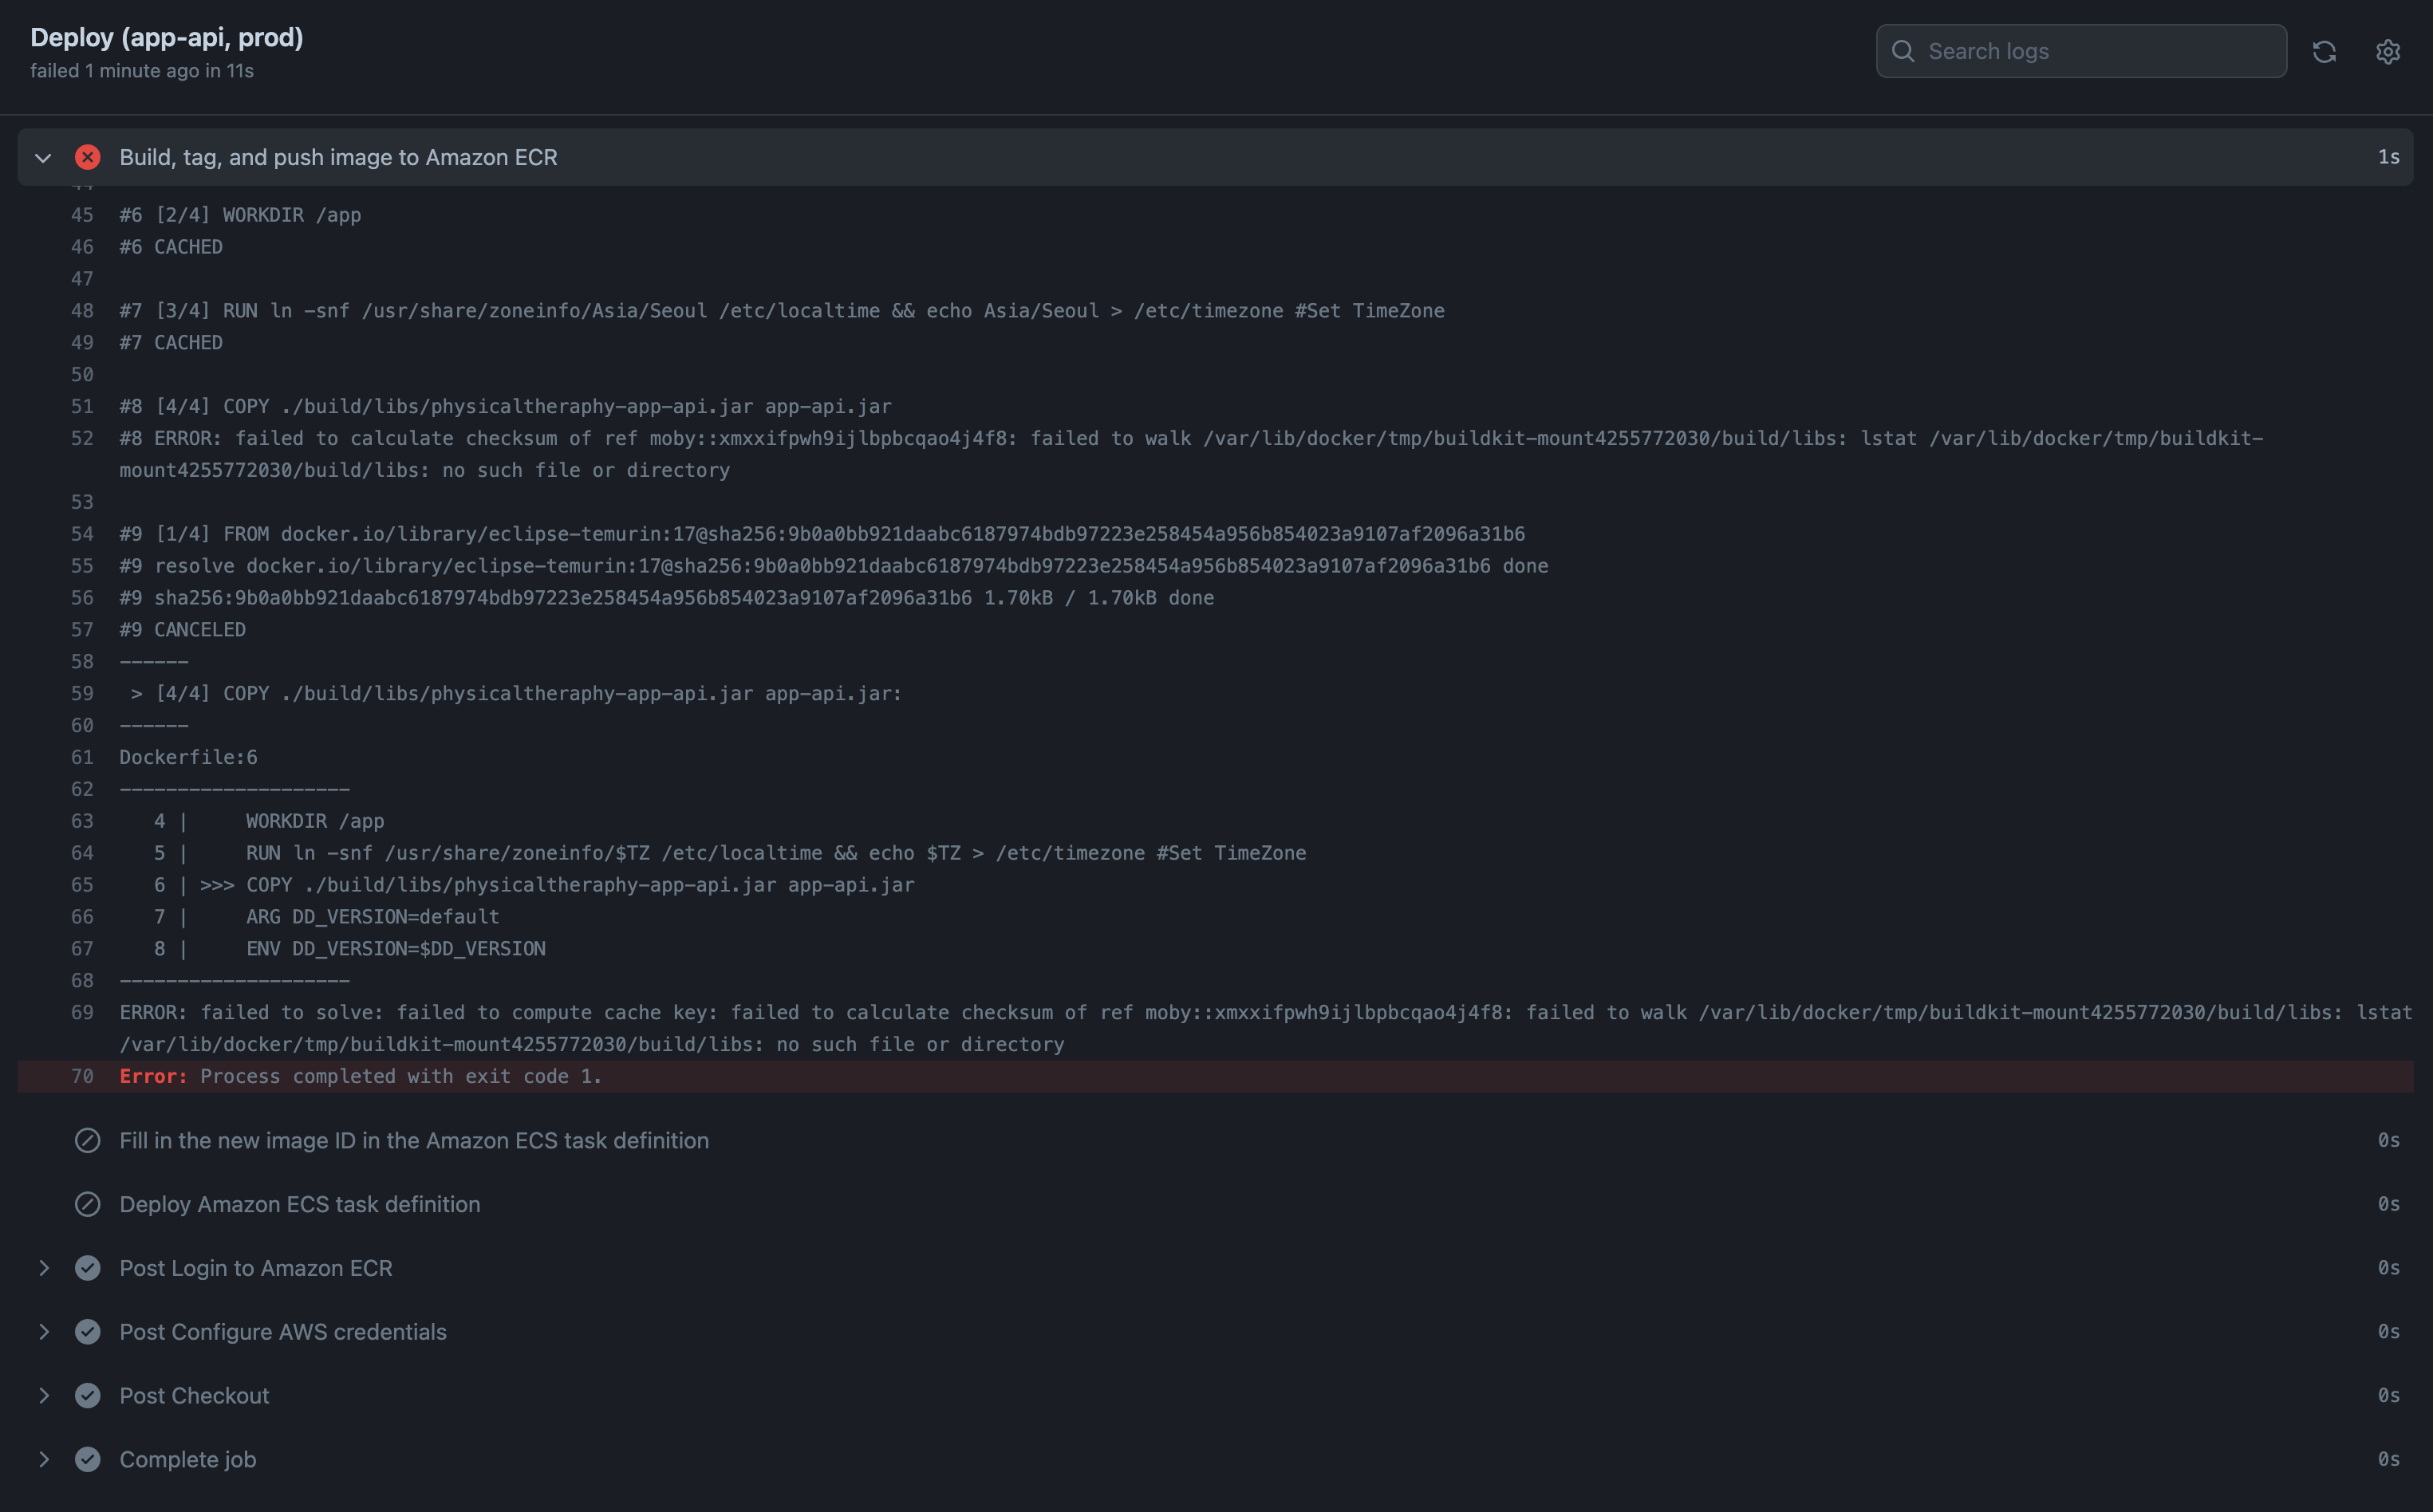Select the Deploy Amazon ECS task definition step
This screenshot has height=1512, width=2433.
299,1204
